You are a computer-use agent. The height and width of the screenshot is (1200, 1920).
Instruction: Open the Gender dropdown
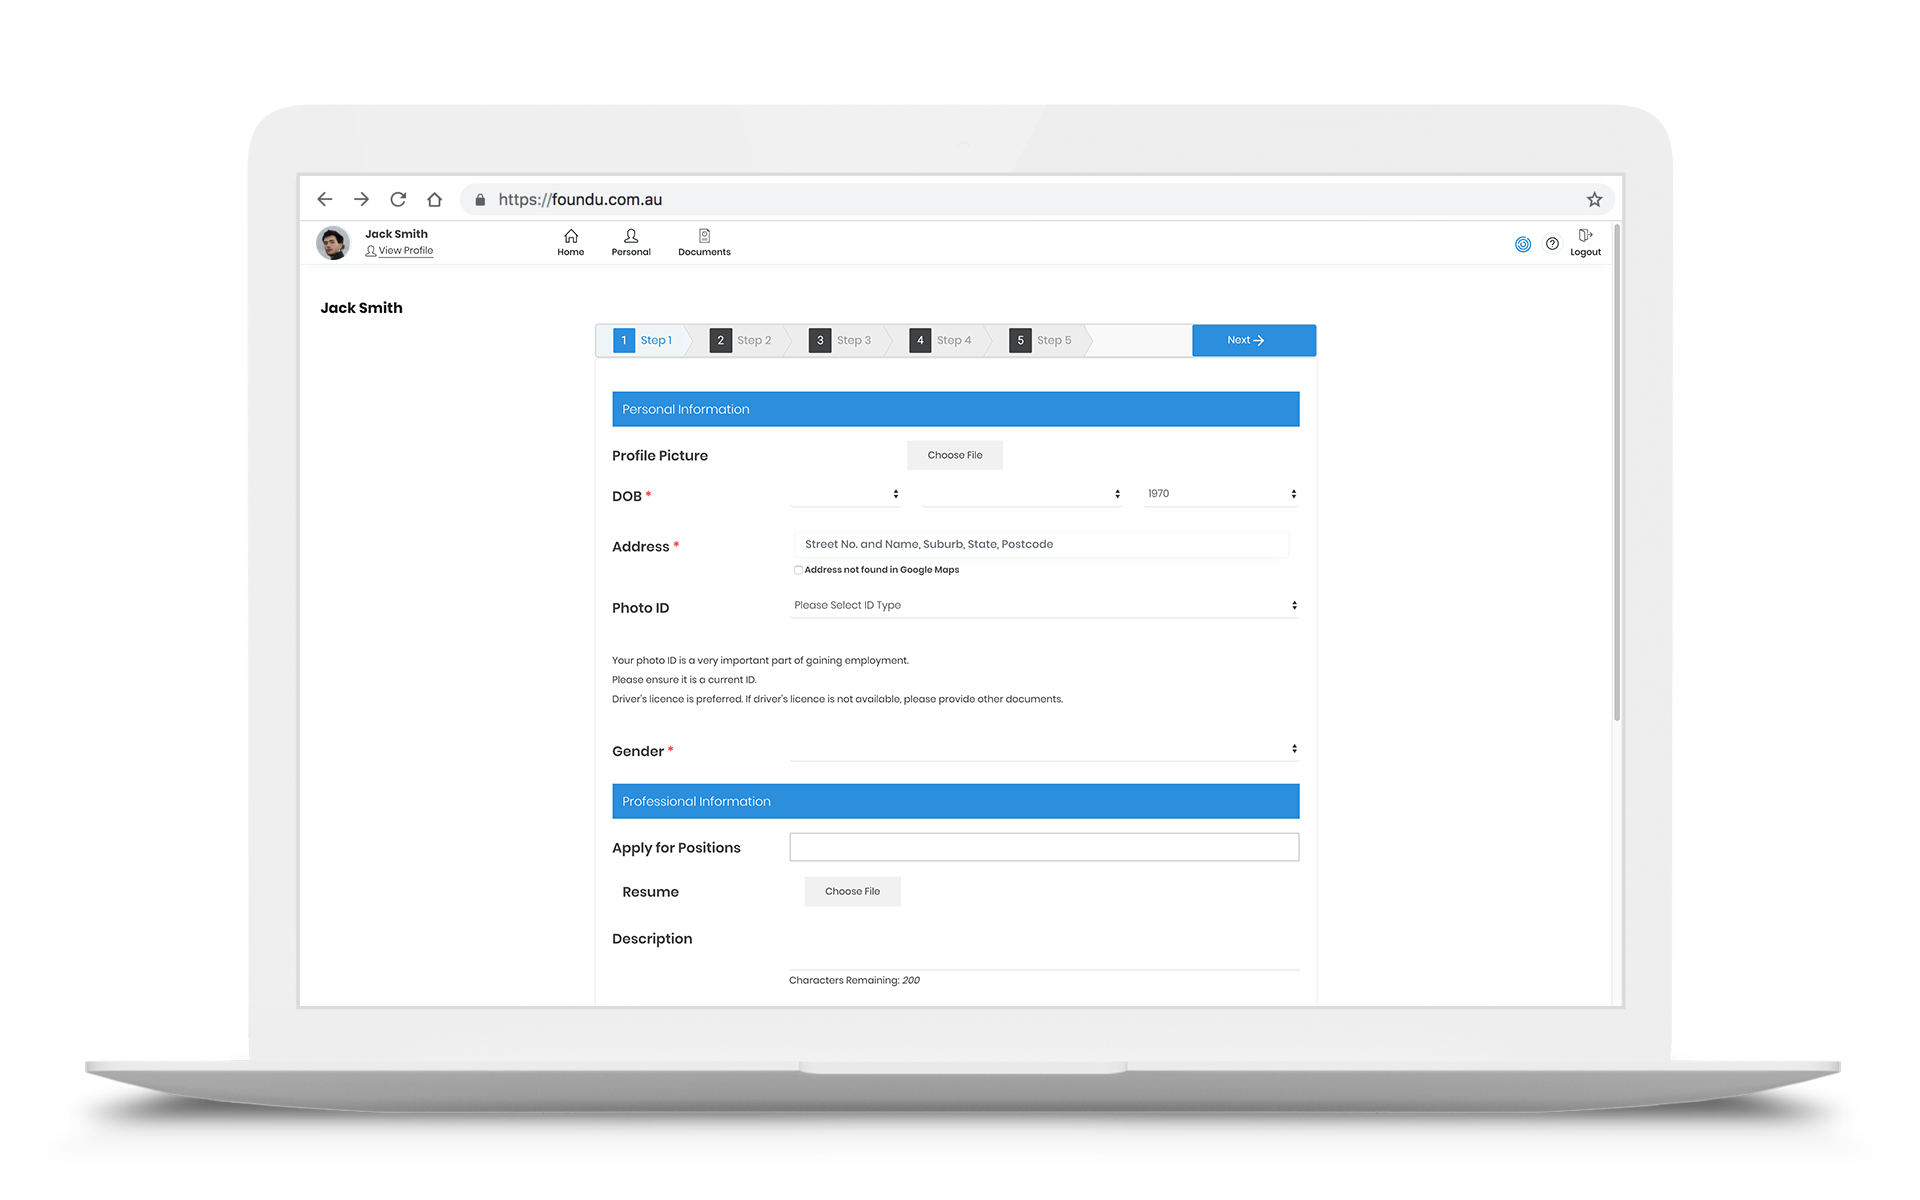pos(1044,749)
